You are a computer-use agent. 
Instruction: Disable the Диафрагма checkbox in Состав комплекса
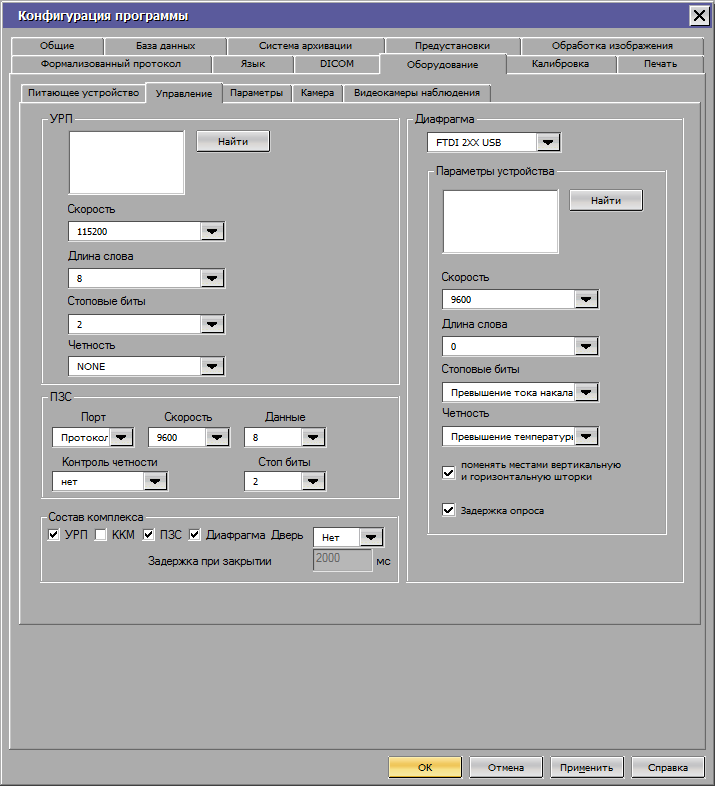click(196, 535)
